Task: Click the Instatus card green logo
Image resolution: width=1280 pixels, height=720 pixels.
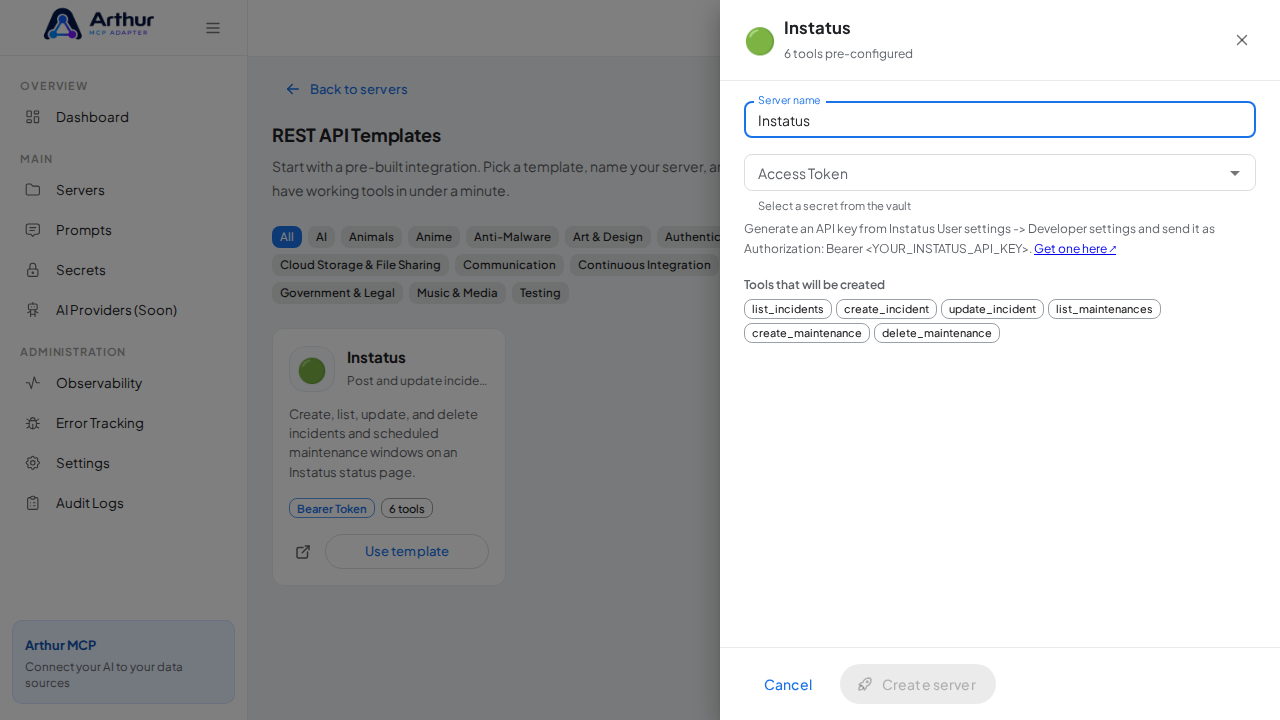Action: click(312, 370)
